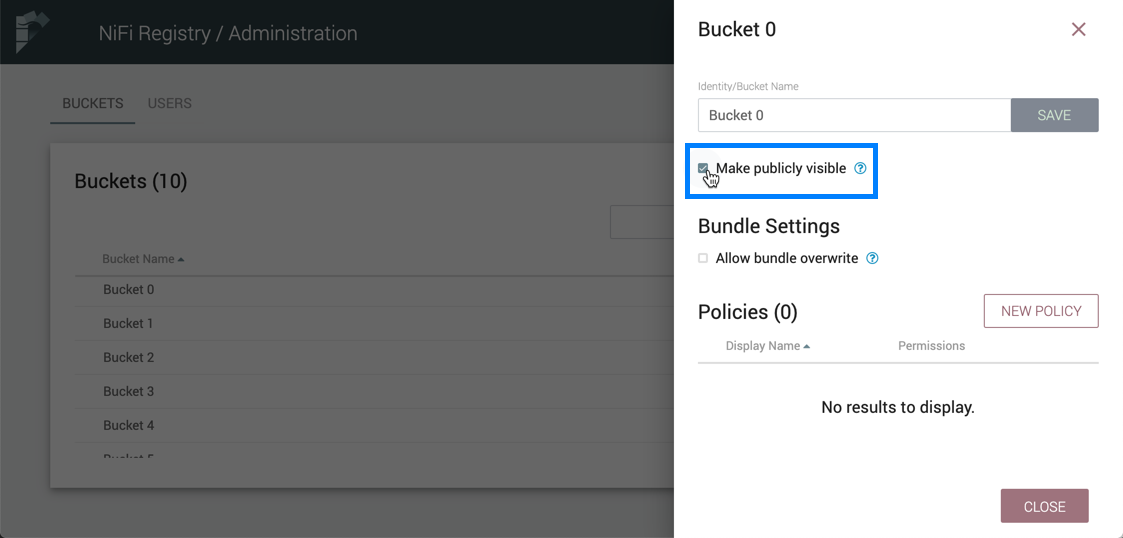Select Bucket 0 in the list
The image size is (1123, 538).
tap(129, 290)
